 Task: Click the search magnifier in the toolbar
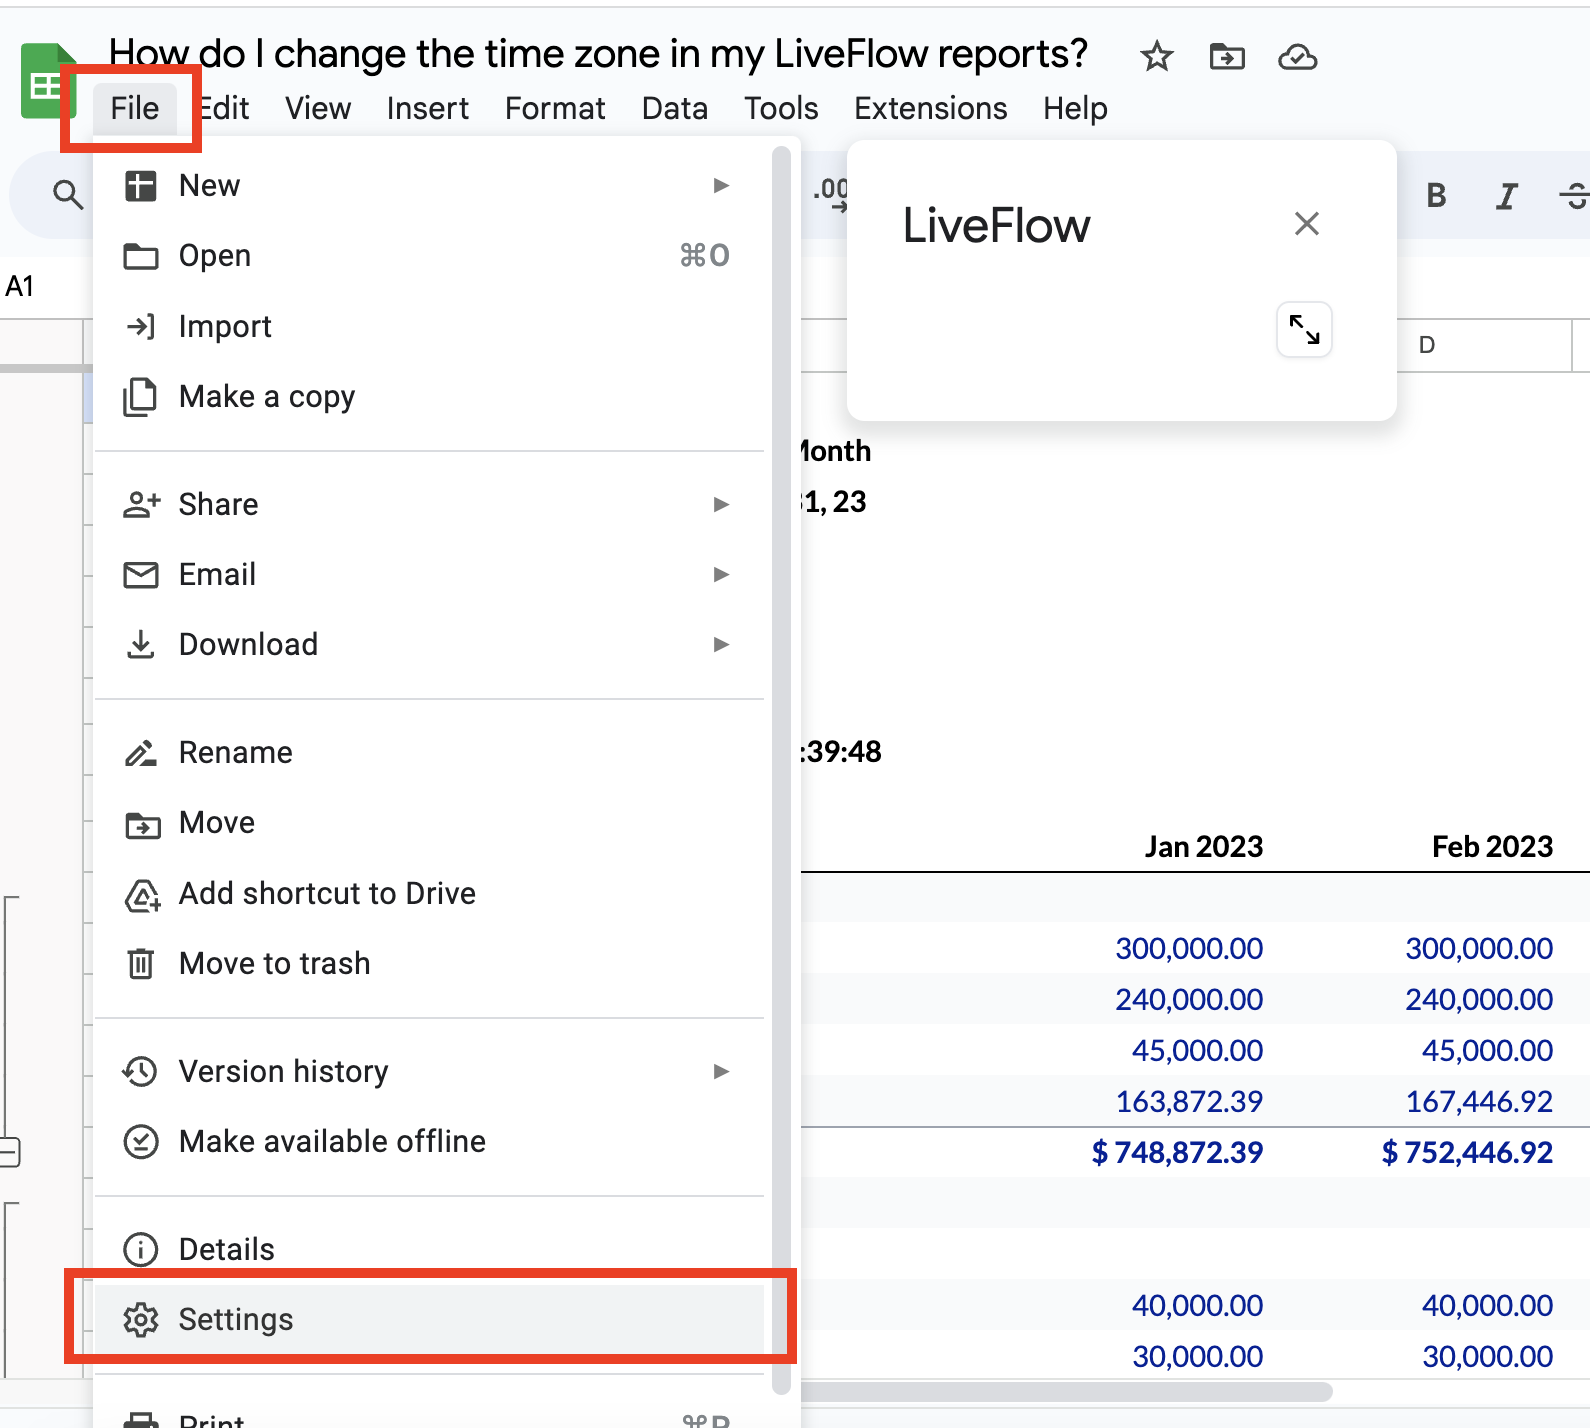(x=67, y=194)
